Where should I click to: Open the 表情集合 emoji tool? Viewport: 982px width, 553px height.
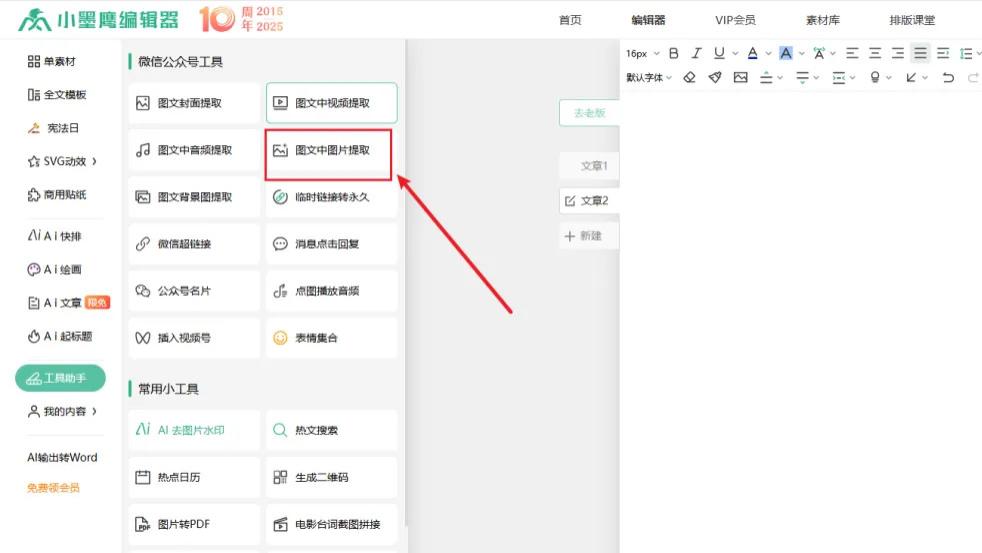pyautogui.click(x=332, y=338)
